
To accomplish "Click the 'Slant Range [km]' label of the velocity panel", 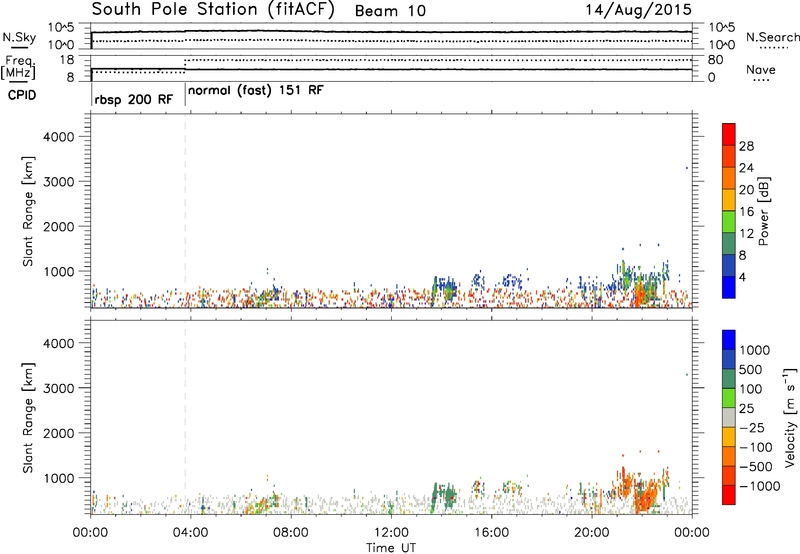I will [28, 418].
